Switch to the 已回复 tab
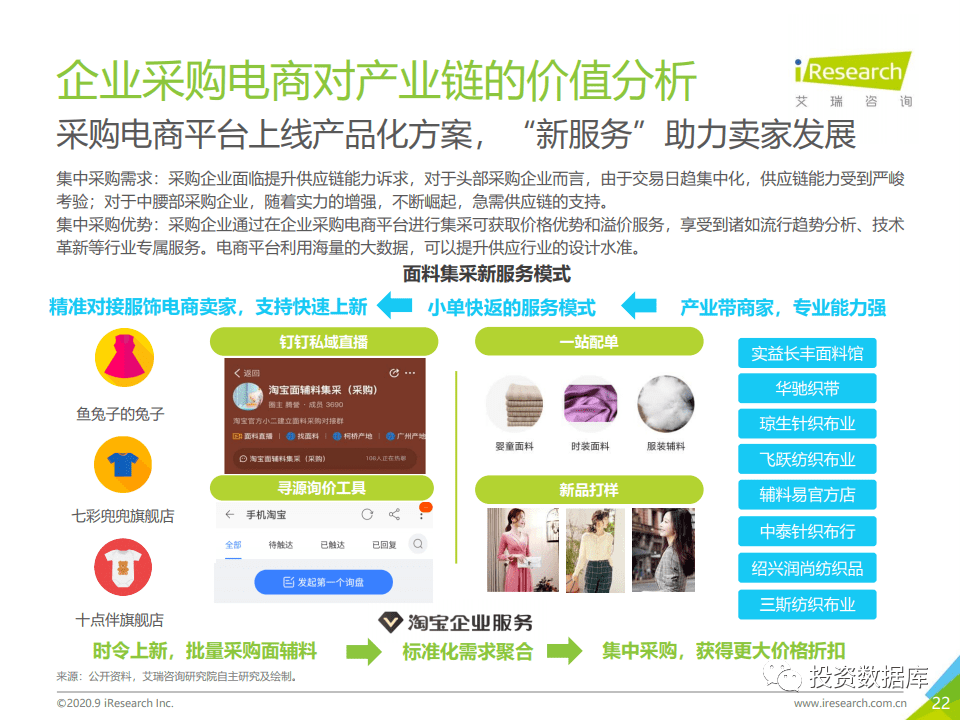 [384, 545]
